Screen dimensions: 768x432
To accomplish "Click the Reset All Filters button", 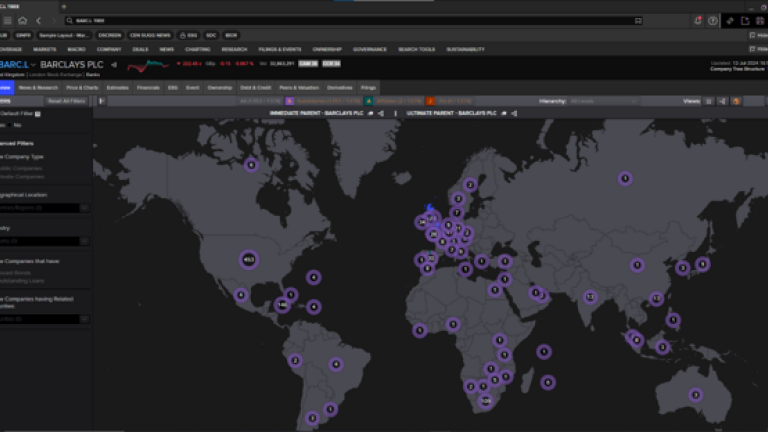I will point(66,101).
